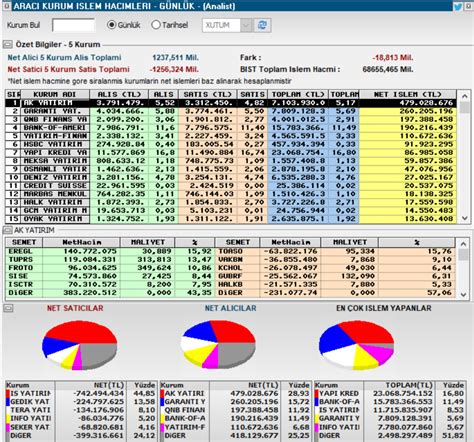
Task: Click the blue swatch beside GEDIK YAT
Action: point(8,402)
